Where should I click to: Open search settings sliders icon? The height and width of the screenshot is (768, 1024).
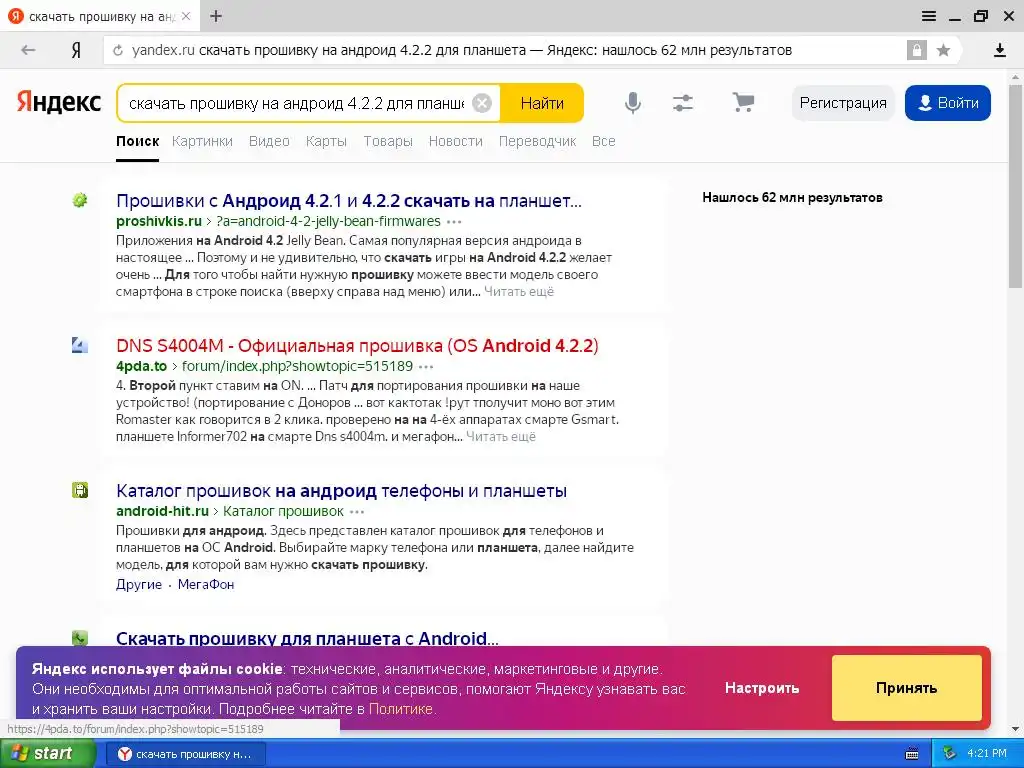click(x=682, y=103)
